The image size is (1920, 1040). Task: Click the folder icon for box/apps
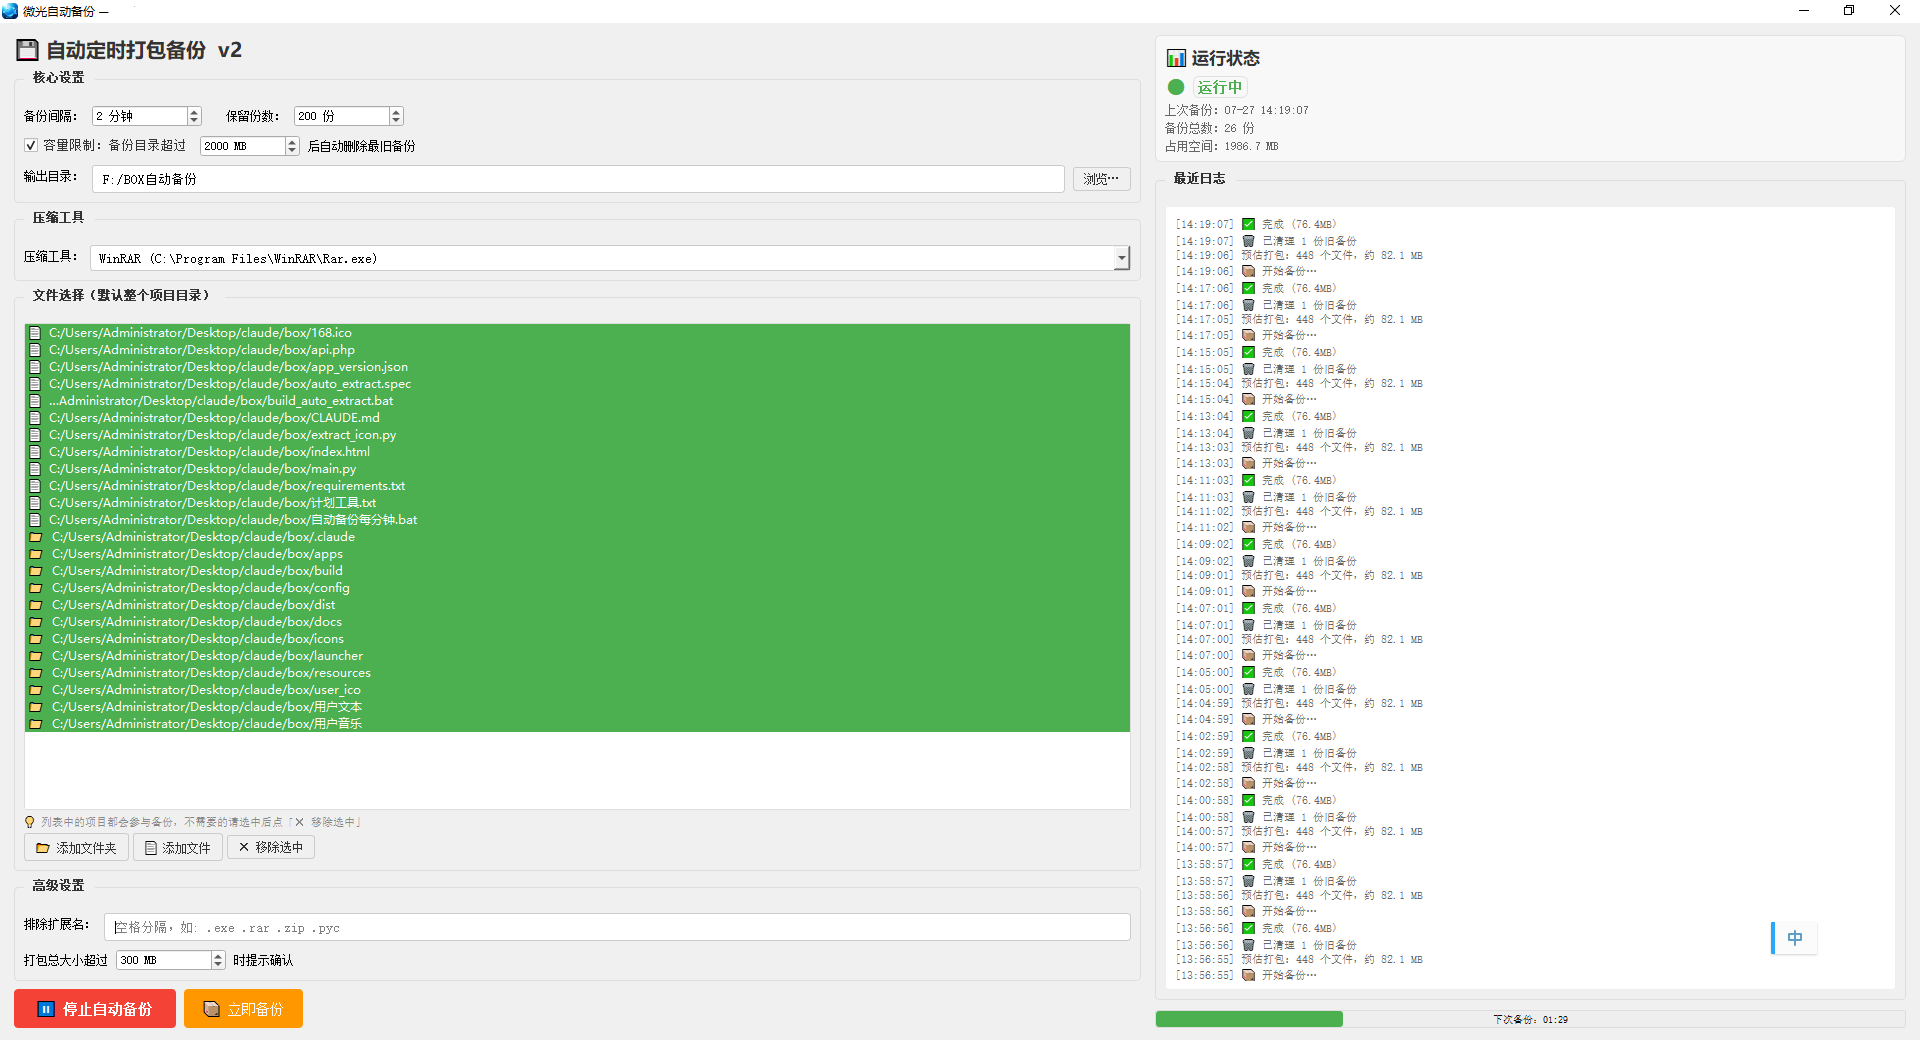click(36, 554)
